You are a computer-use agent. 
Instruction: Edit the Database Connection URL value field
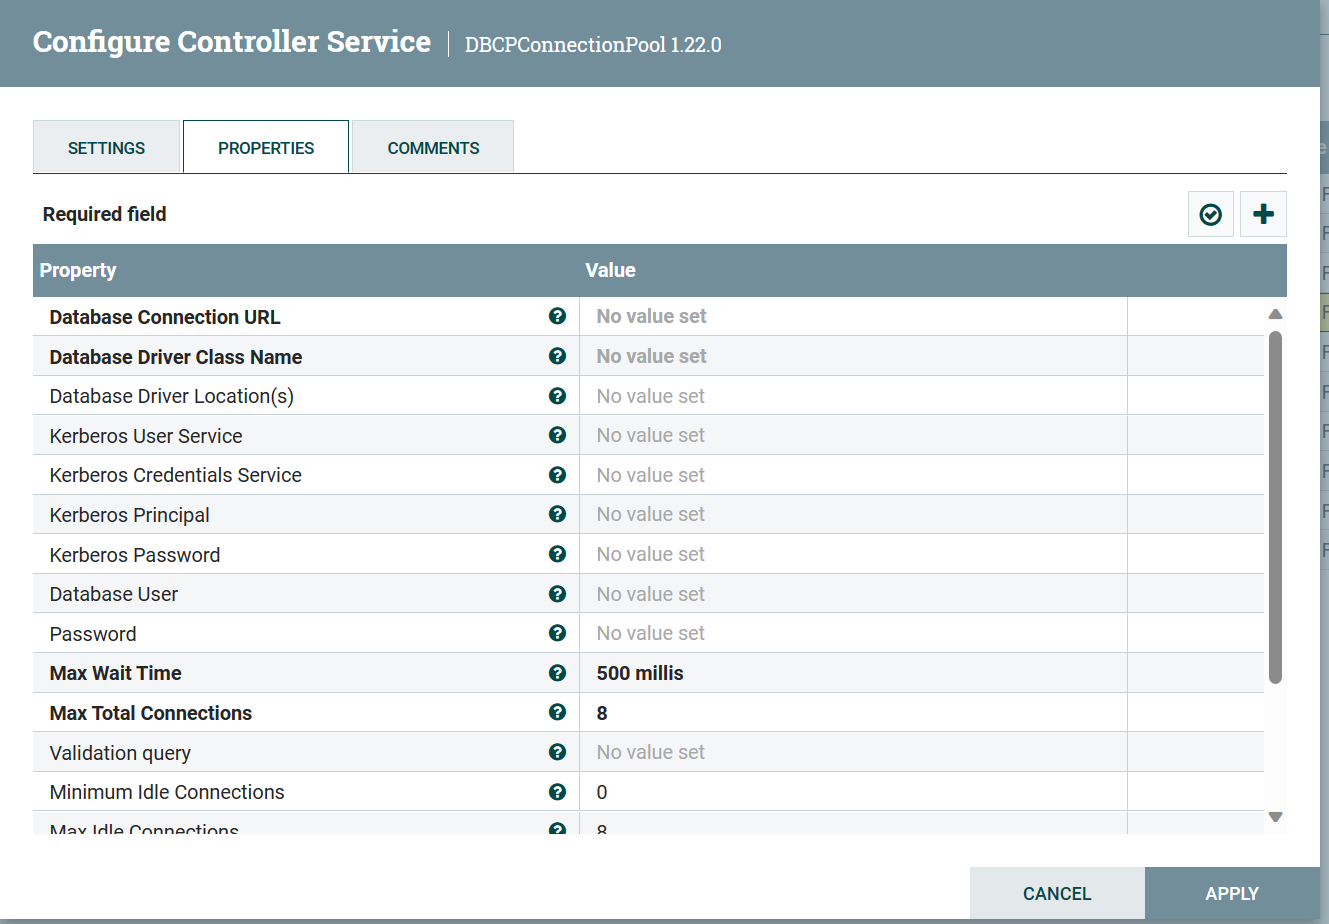(850, 315)
